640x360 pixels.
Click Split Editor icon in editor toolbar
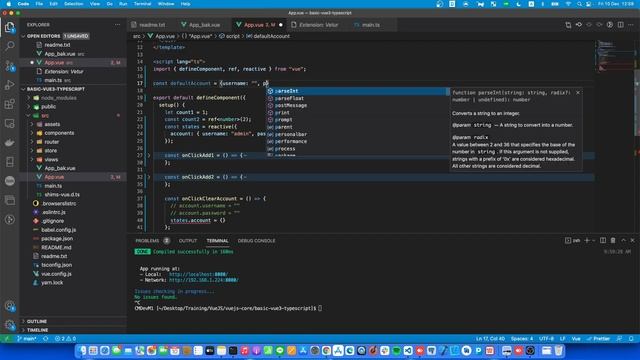click(x=620, y=25)
